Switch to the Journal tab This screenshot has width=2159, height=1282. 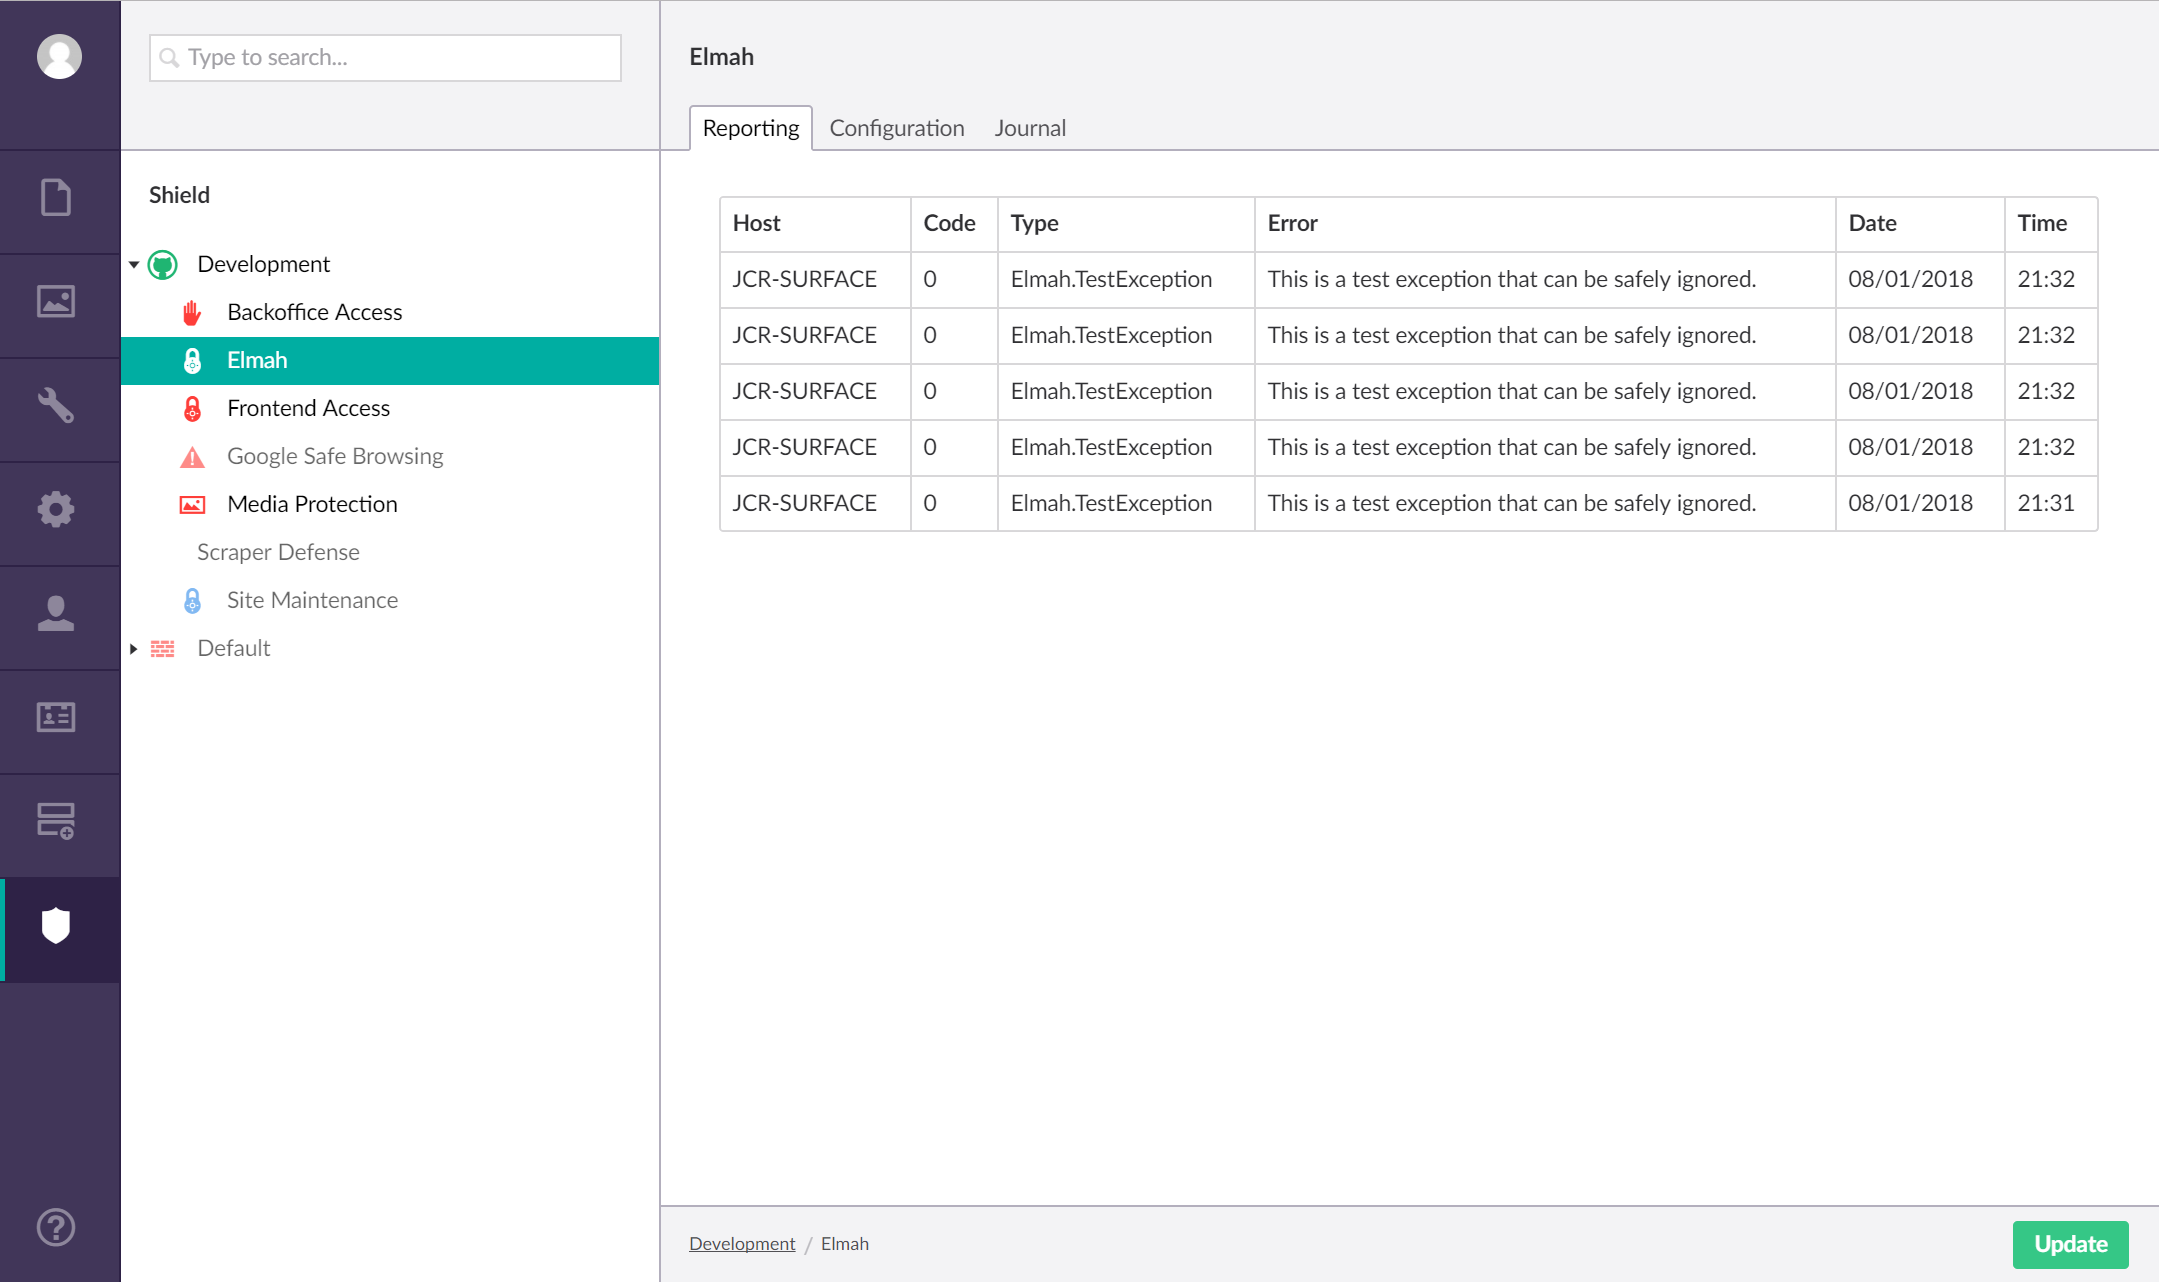(1030, 128)
